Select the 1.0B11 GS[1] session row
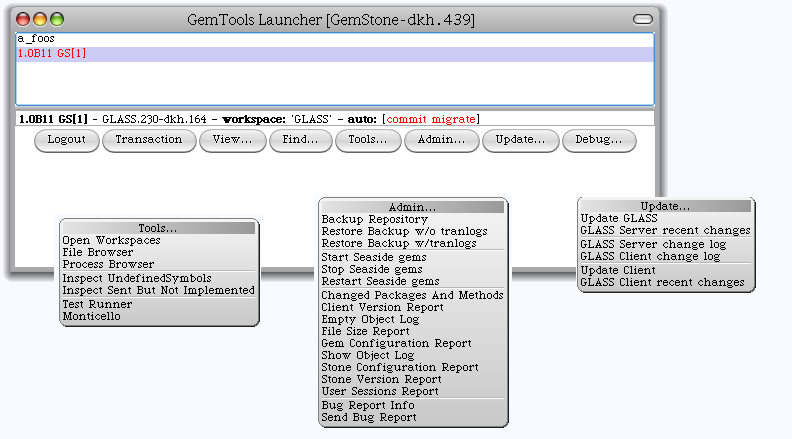This screenshot has width=792, height=439. (335, 54)
